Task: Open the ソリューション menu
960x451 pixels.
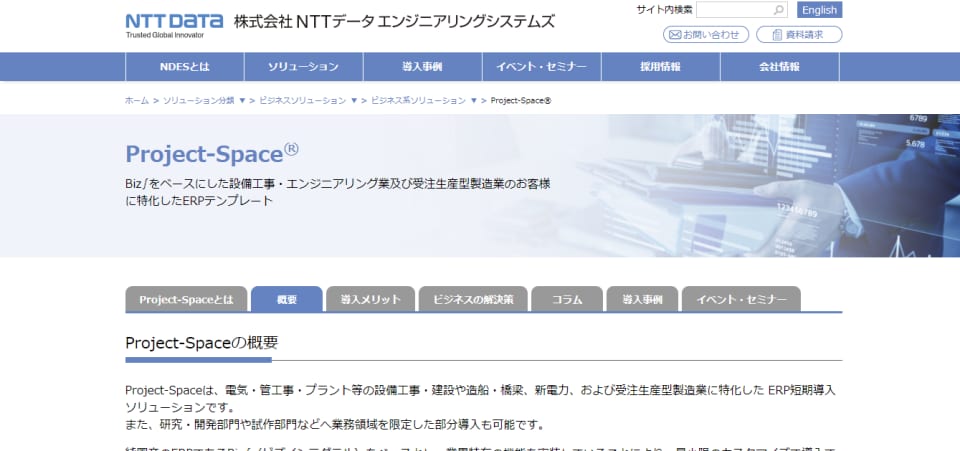Action: click(304, 67)
